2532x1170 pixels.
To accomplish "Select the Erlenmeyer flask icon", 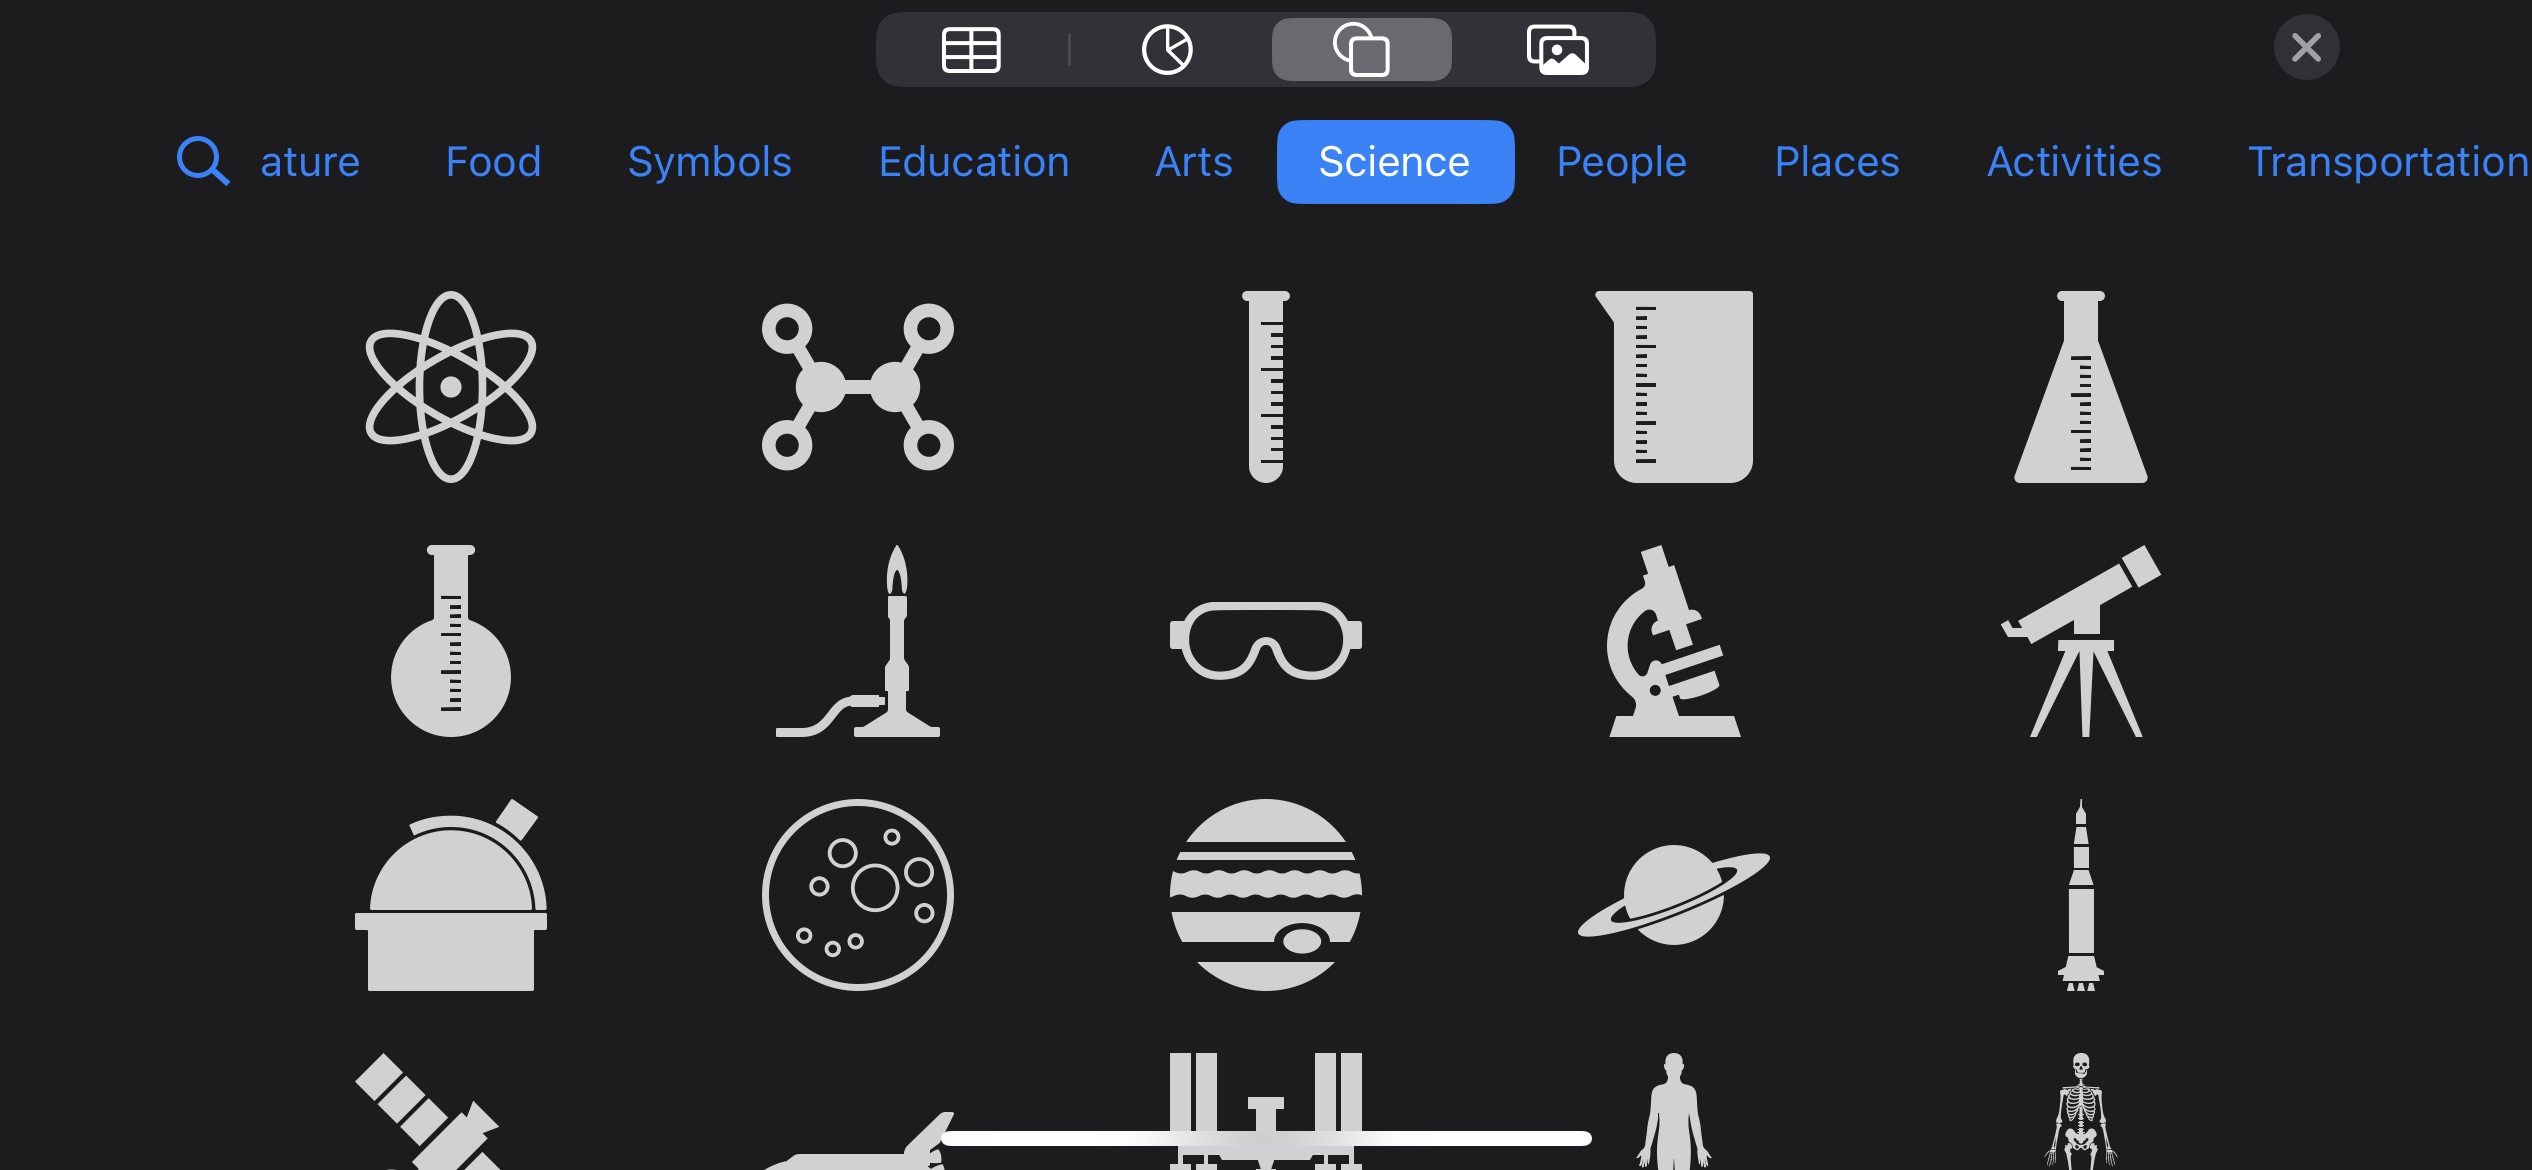I will pos(2081,384).
